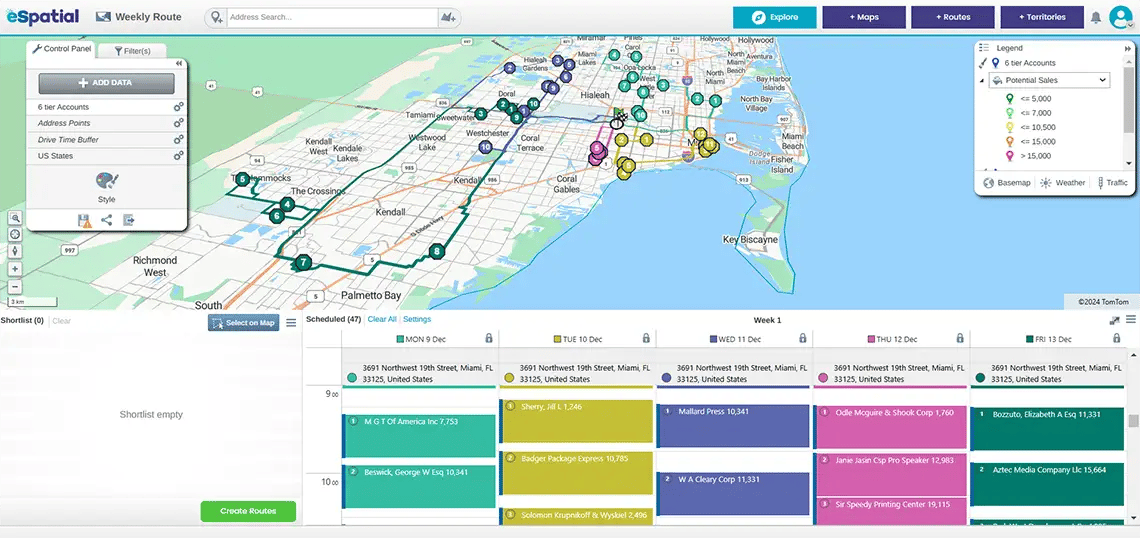Click the export icon in Control Panel

pyautogui.click(x=129, y=220)
